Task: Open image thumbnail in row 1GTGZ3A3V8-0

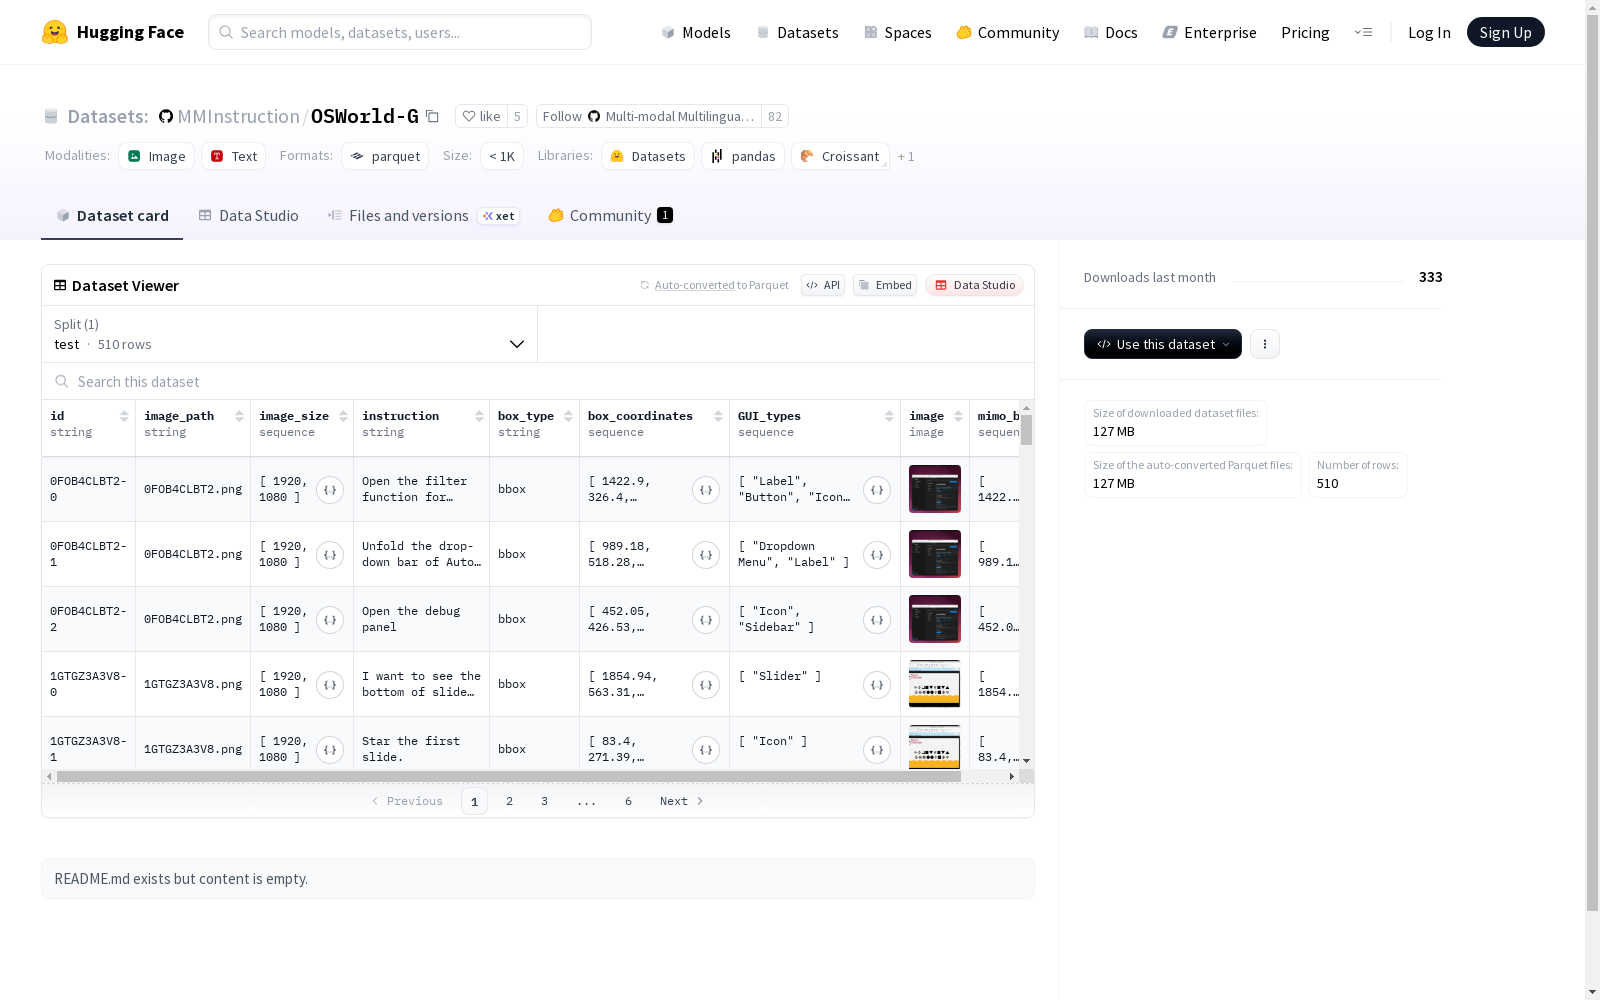Action: [935, 684]
